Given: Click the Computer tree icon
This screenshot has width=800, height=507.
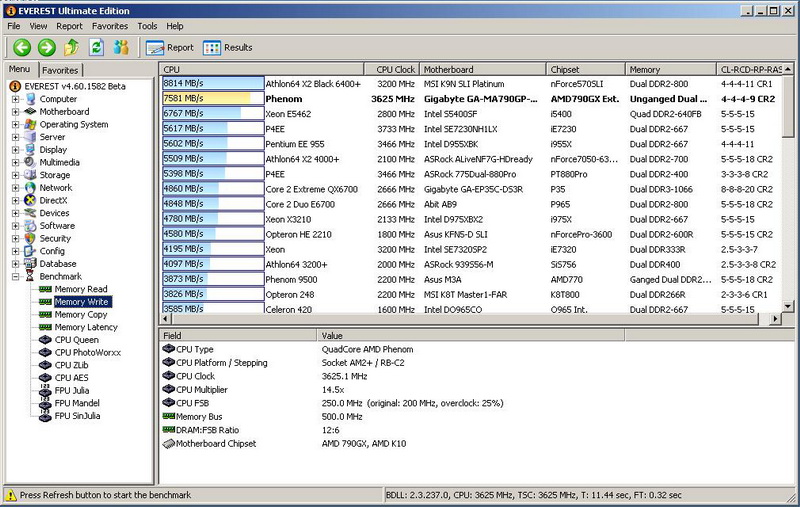Looking at the screenshot, I should (31, 99).
